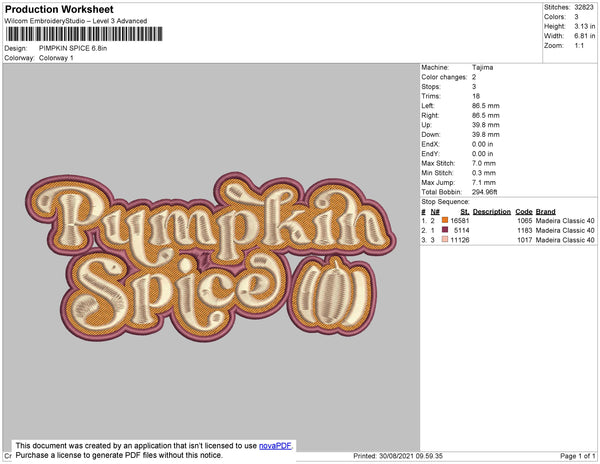Select the maroon color swatch for code 1183
Viewport: 600px width, 464px height.
tap(445, 230)
